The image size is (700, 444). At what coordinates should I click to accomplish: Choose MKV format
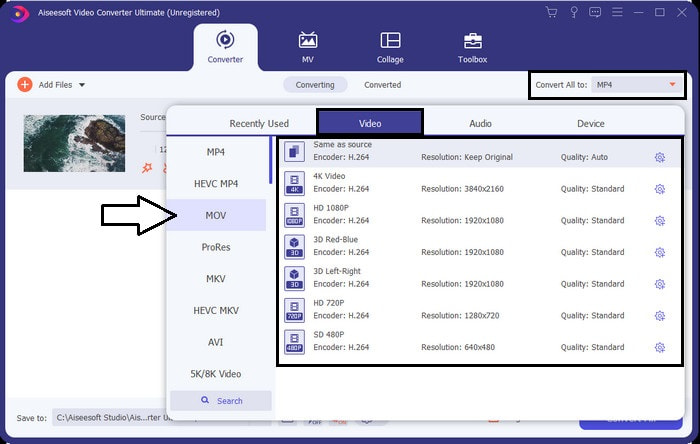click(216, 279)
